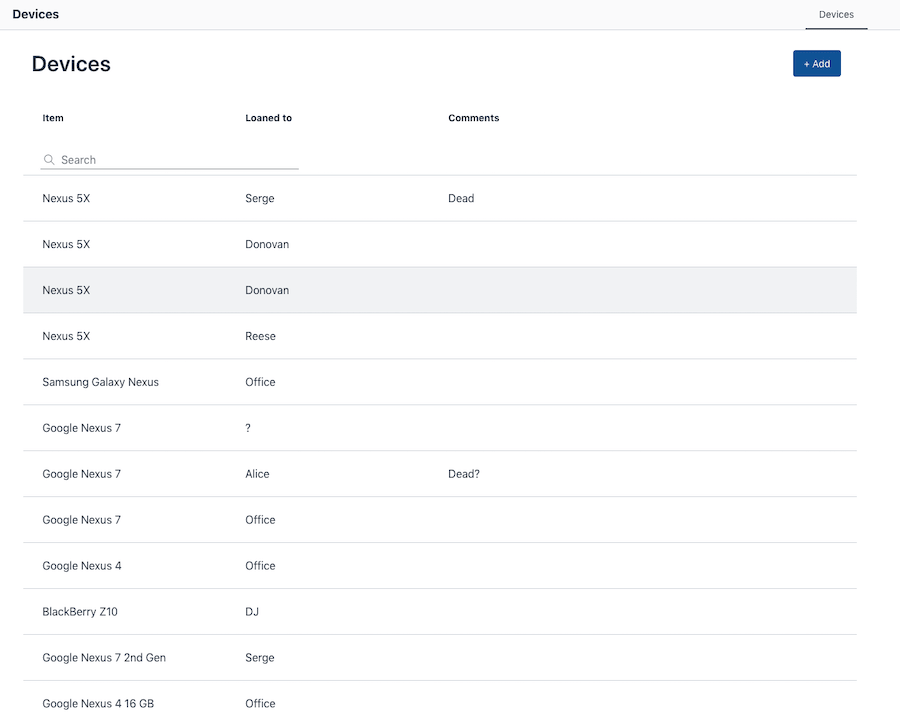Open Google Nexus 7 loaned to Alice

pos(440,473)
